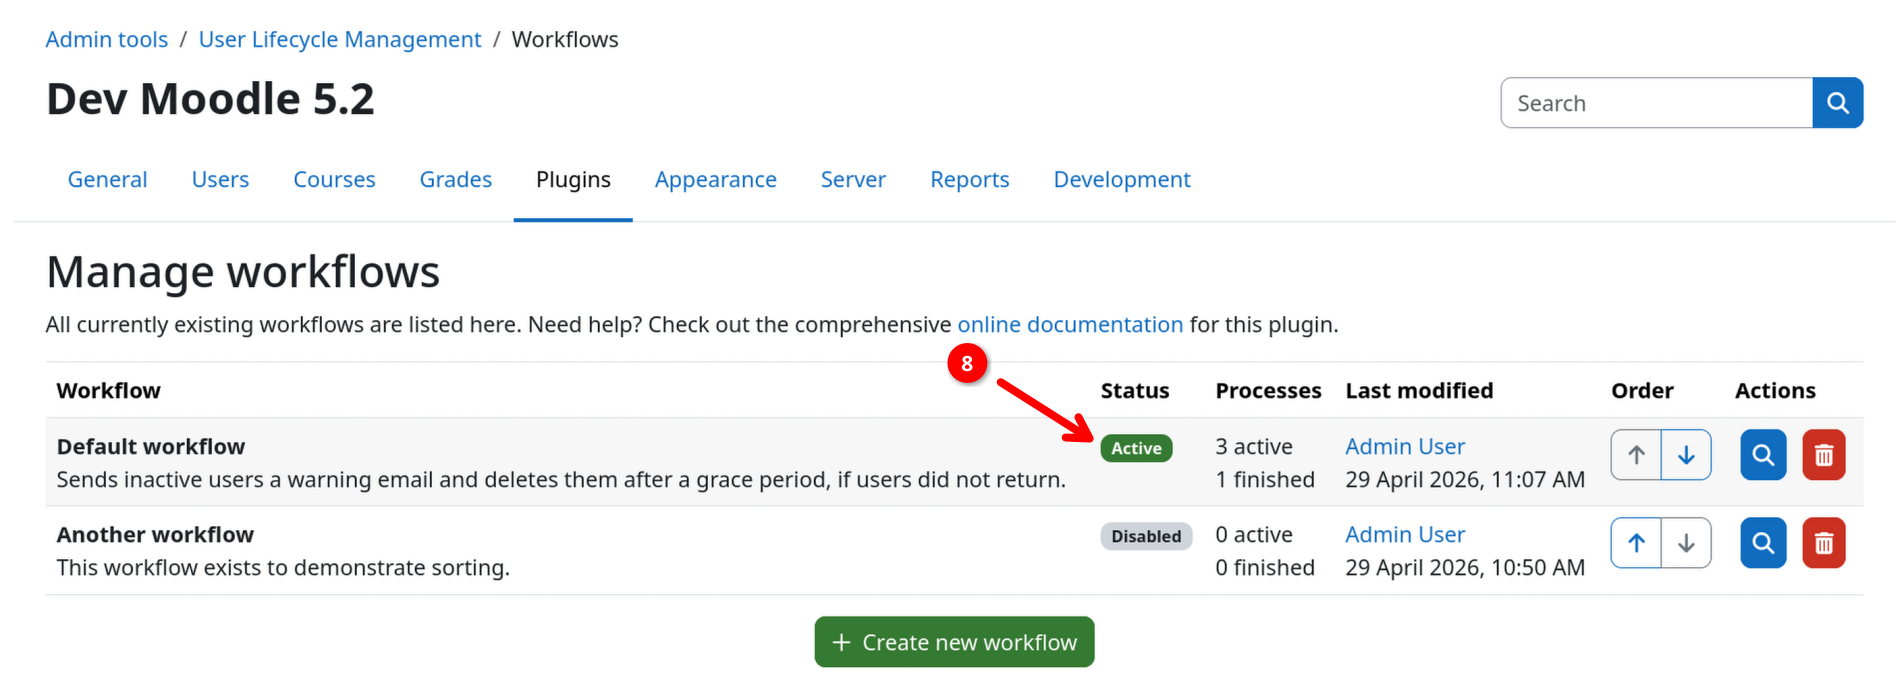View Default workflow details magnifier icon
Screen dimensions: 1904x688
click(1763, 455)
